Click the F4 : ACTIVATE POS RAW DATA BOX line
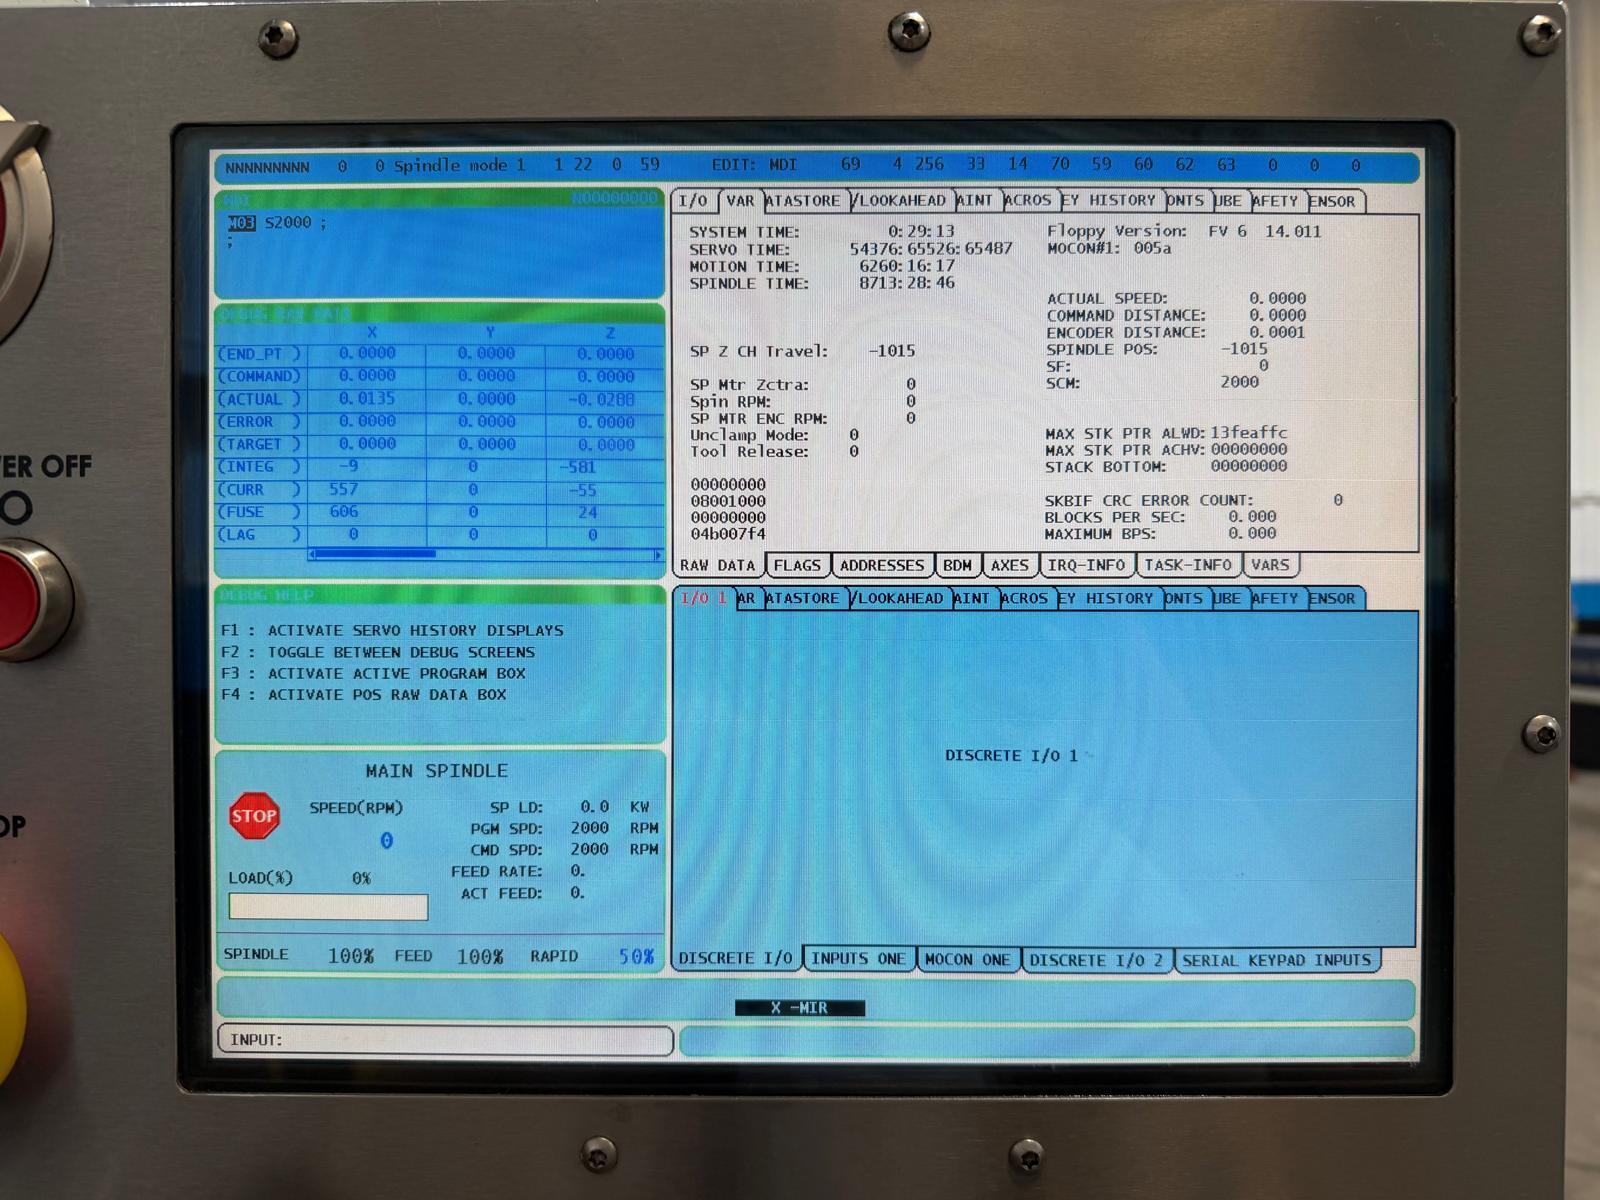This screenshot has width=1600, height=1200. tap(364, 694)
